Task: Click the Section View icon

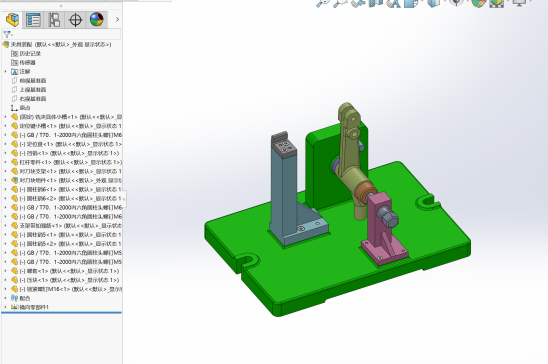Action: point(376,3)
